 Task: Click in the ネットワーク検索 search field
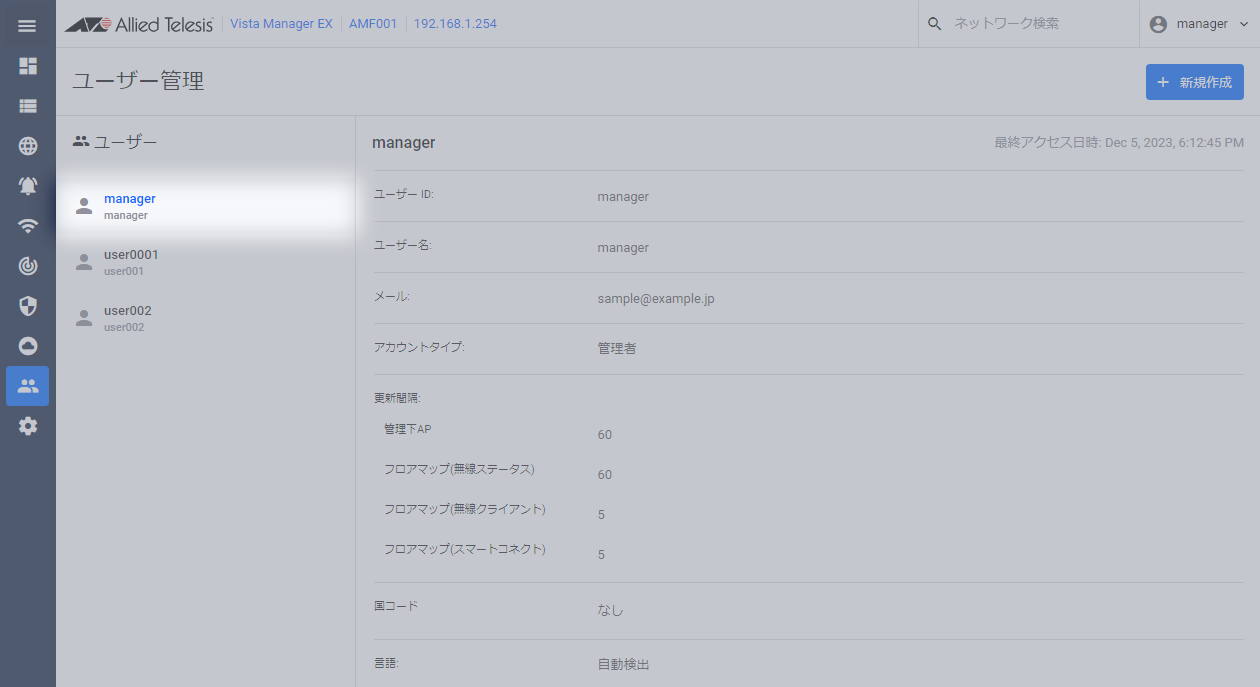(x=1030, y=24)
